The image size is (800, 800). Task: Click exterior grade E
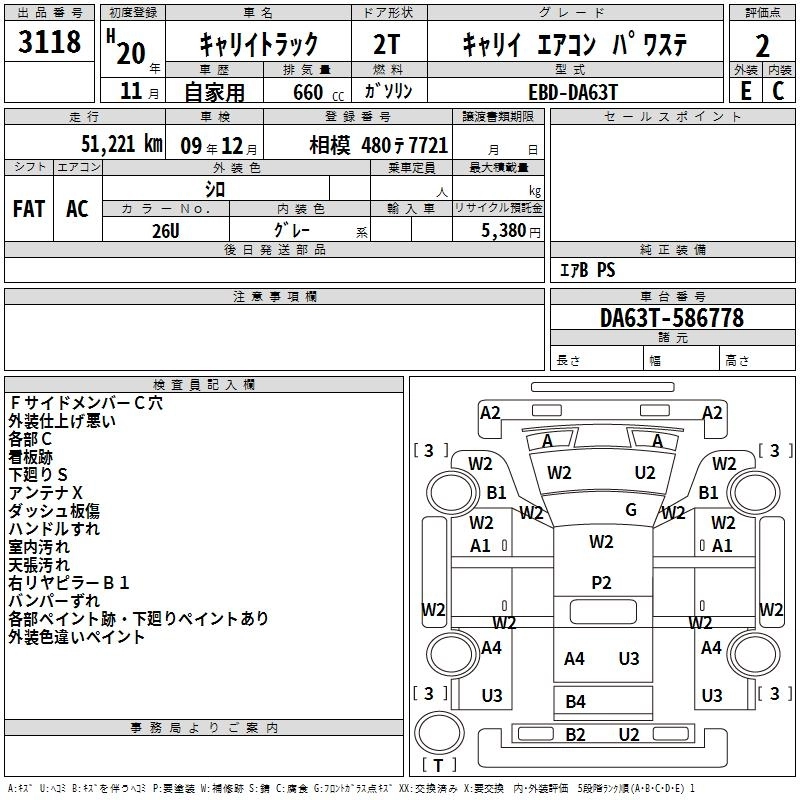coord(746,91)
